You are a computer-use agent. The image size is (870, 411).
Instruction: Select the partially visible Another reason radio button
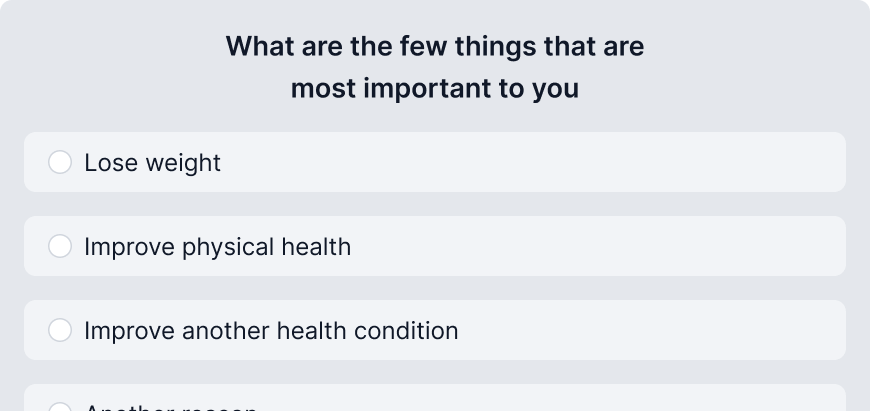click(x=60, y=407)
